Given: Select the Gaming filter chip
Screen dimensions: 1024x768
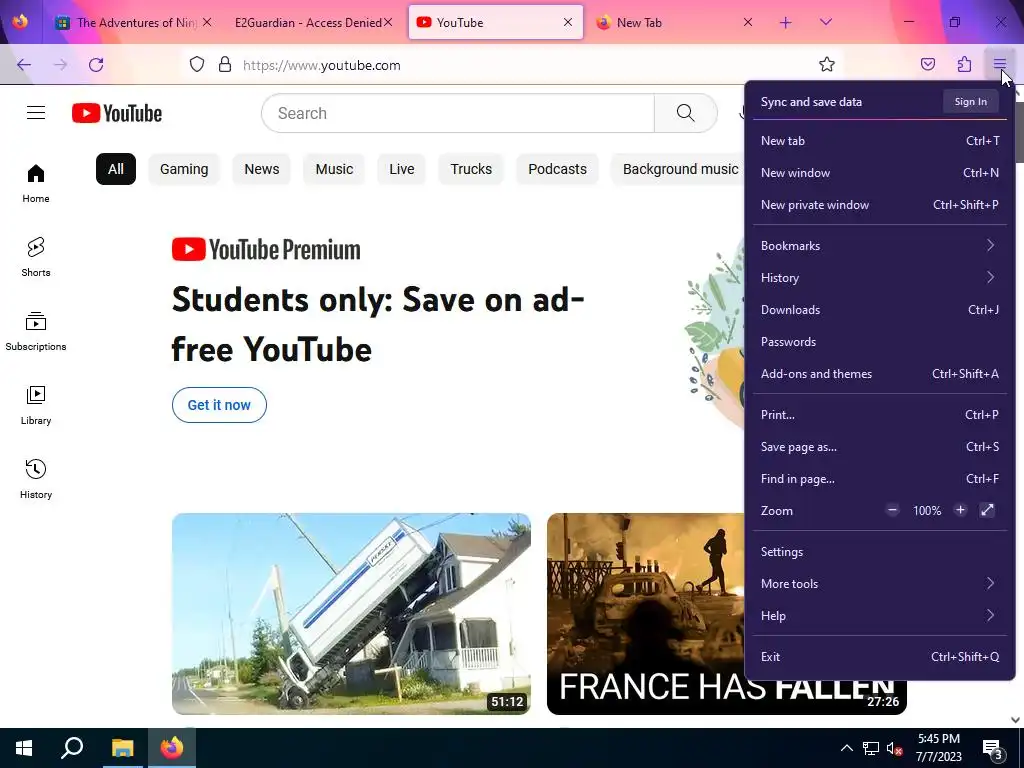Looking at the screenshot, I should point(184,169).
